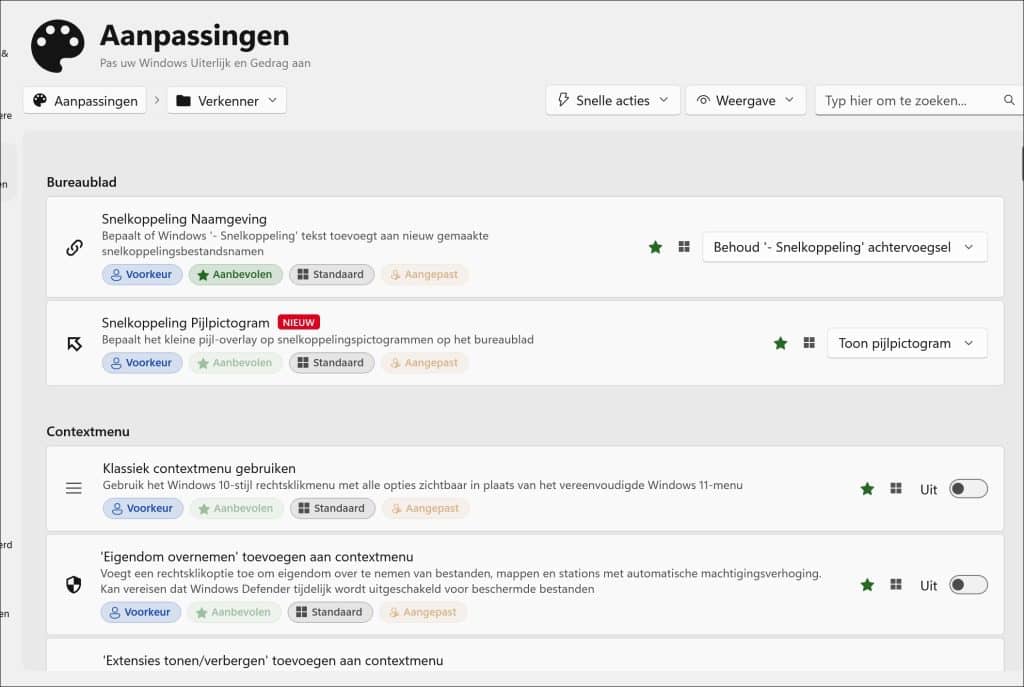Click the Windows grid icon in Klassiek contextmenu row
1024x687 pixels.
[x=896, y=488]
